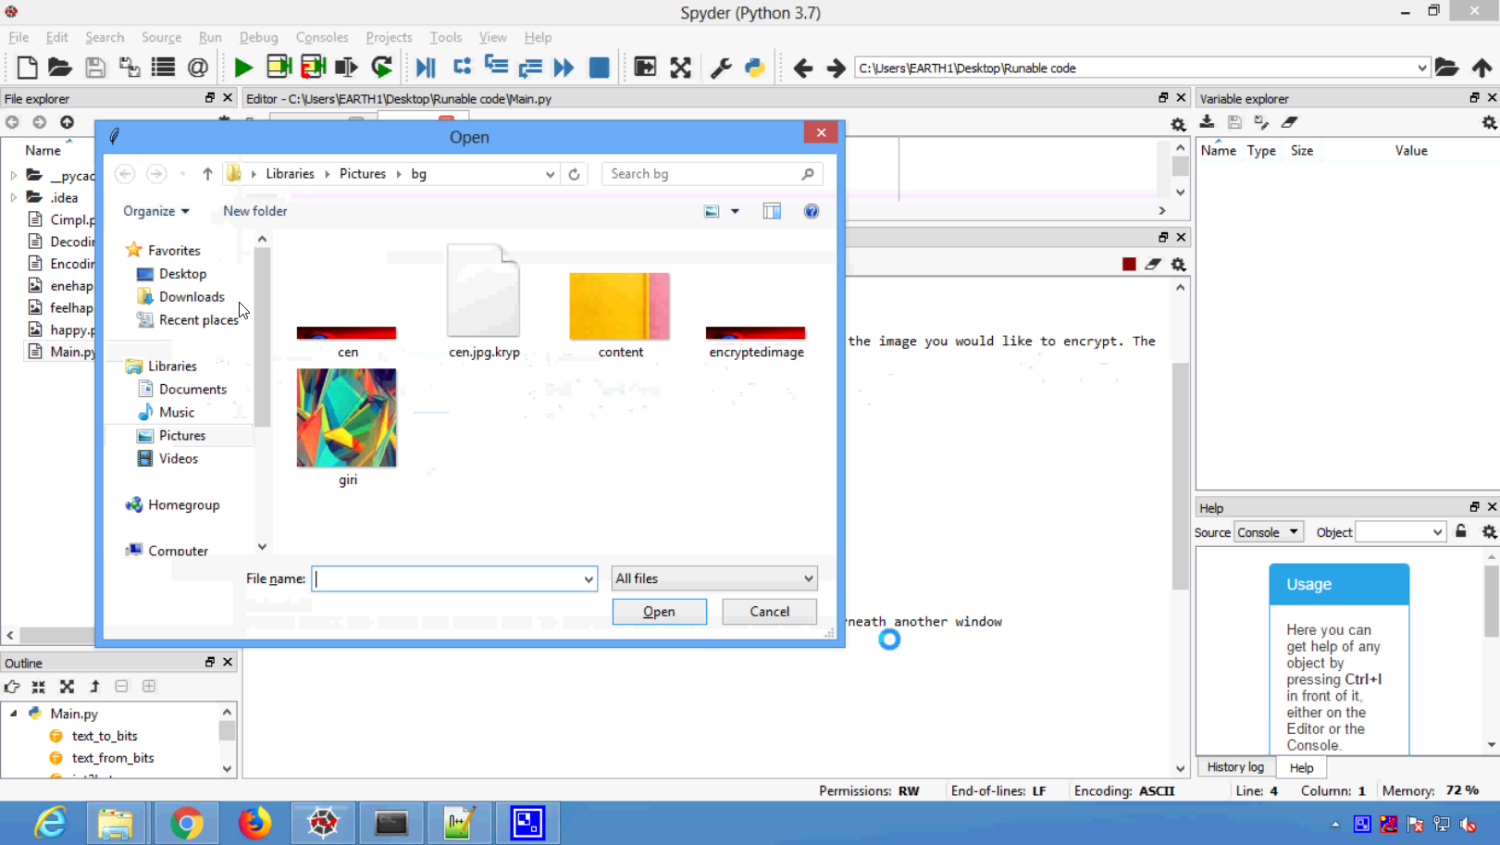Refresh the bg folder in Open dialog

coord(574,174)
